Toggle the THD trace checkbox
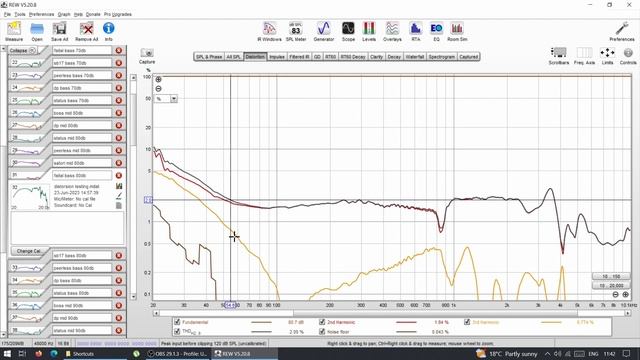Screen dimensions: 640x360 177,332
